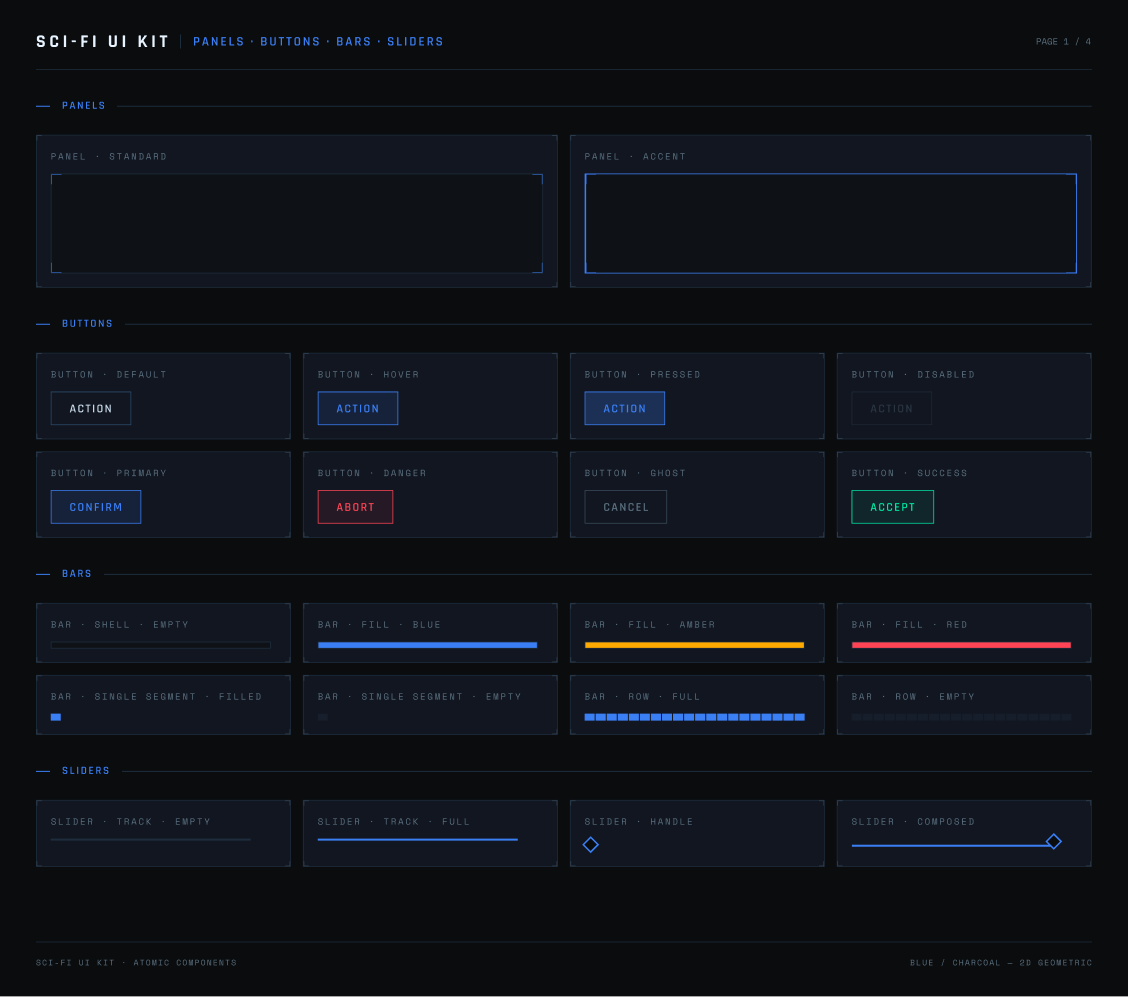Screen dimensions: 1128x997
Task: Click the 'BAR · ROW · EMPTY' label
Action: click(x=913, y=696)
